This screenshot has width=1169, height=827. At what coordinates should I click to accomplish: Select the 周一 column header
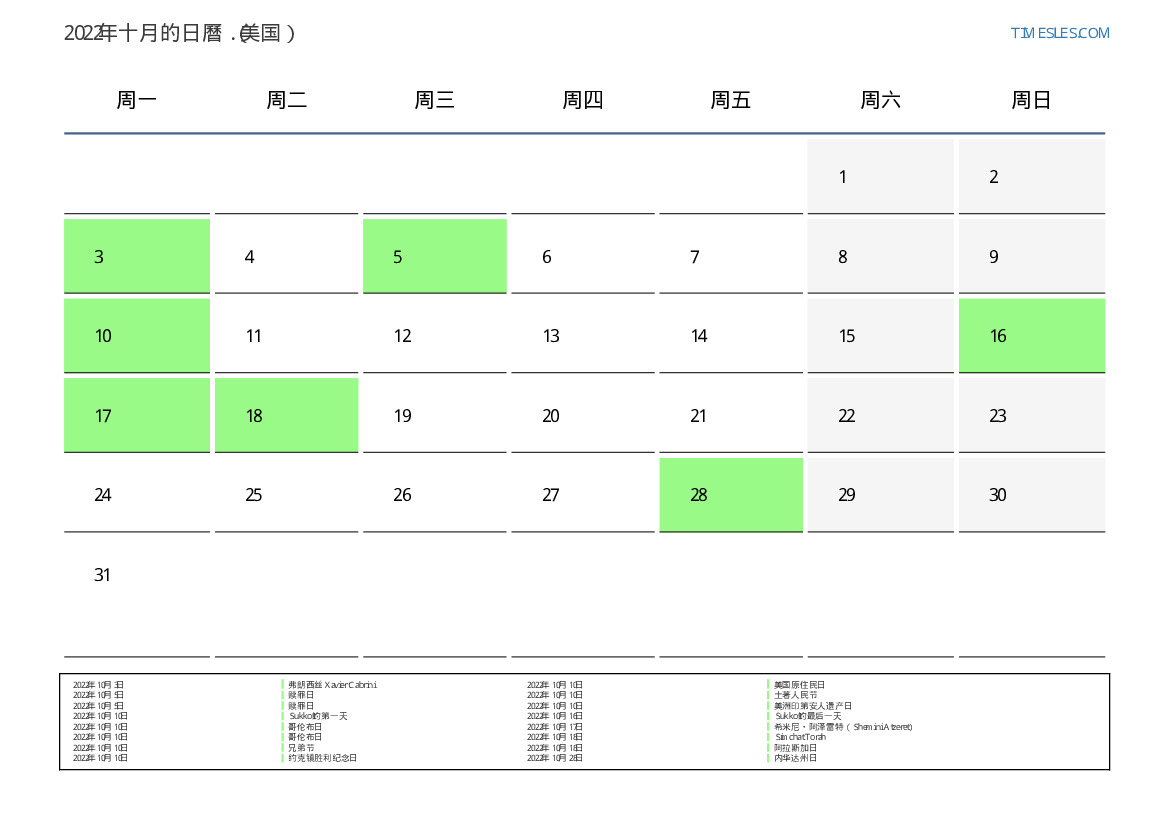(137, 100)
